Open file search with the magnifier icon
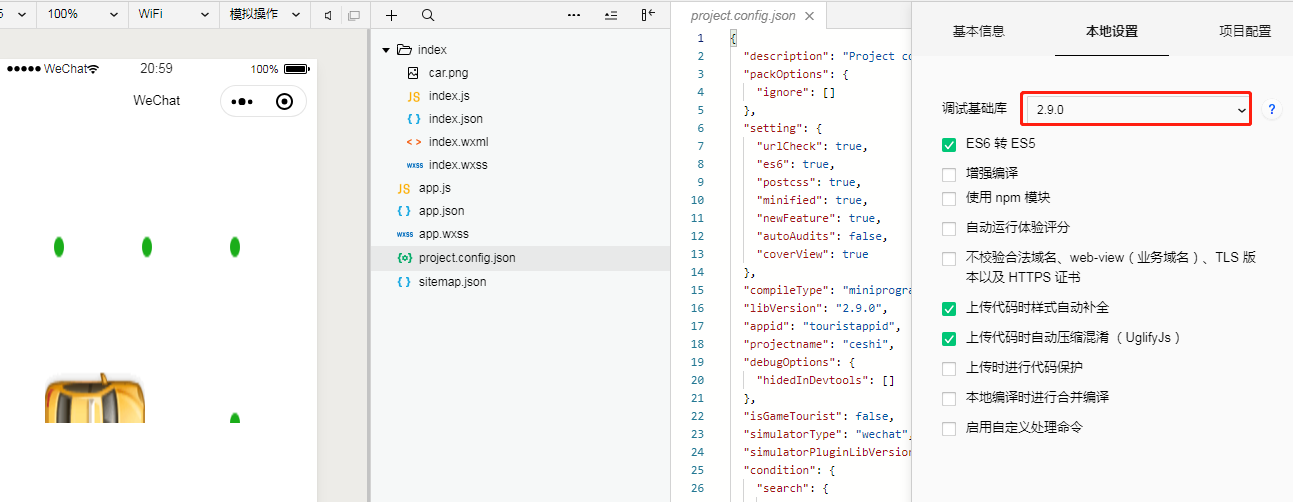Viewport: 1293px width, 502px height. (428, 15)
